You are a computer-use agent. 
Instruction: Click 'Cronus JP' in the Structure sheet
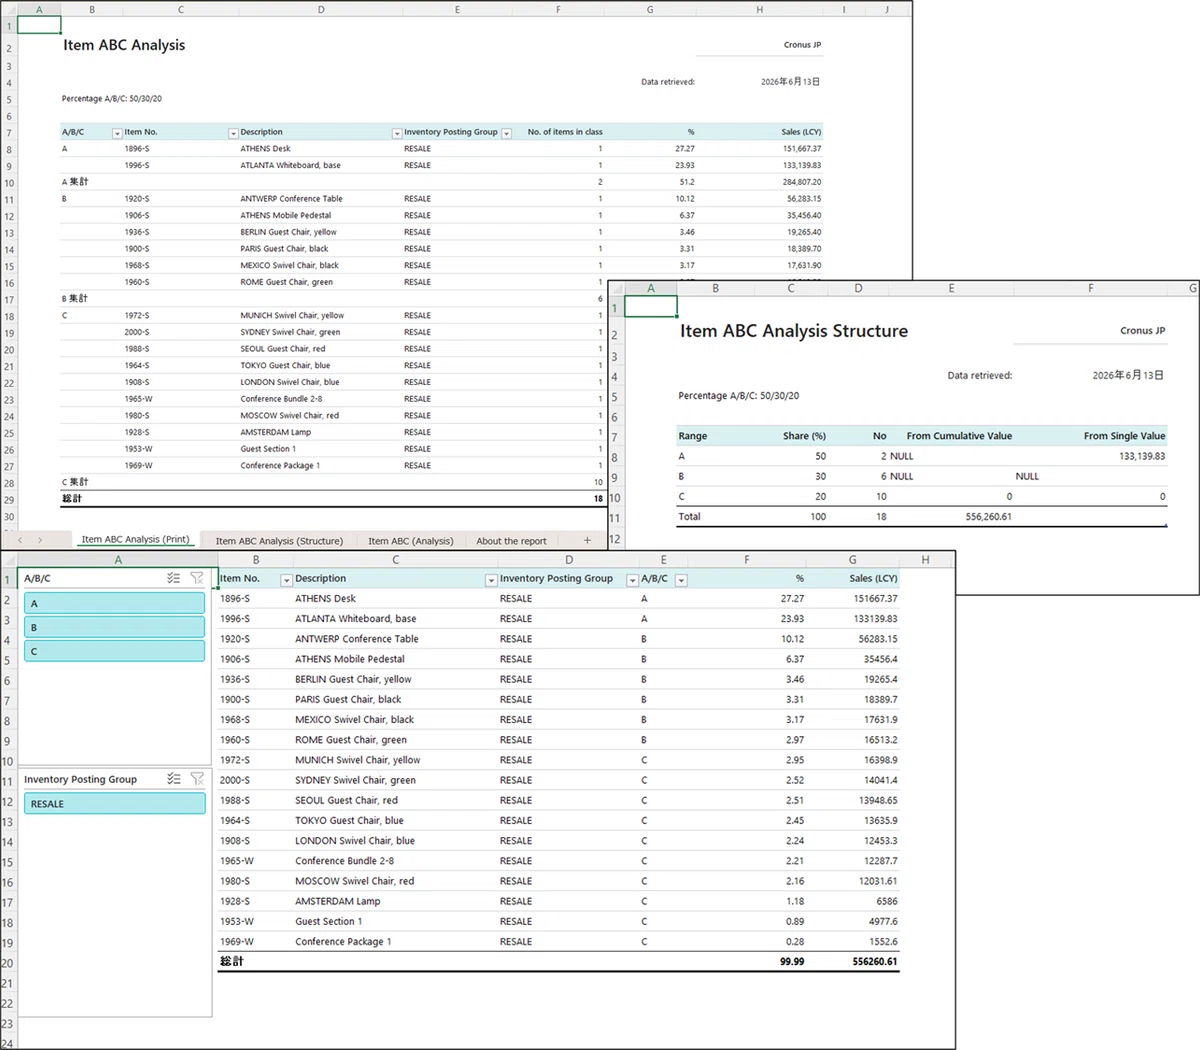(1142, 331)
